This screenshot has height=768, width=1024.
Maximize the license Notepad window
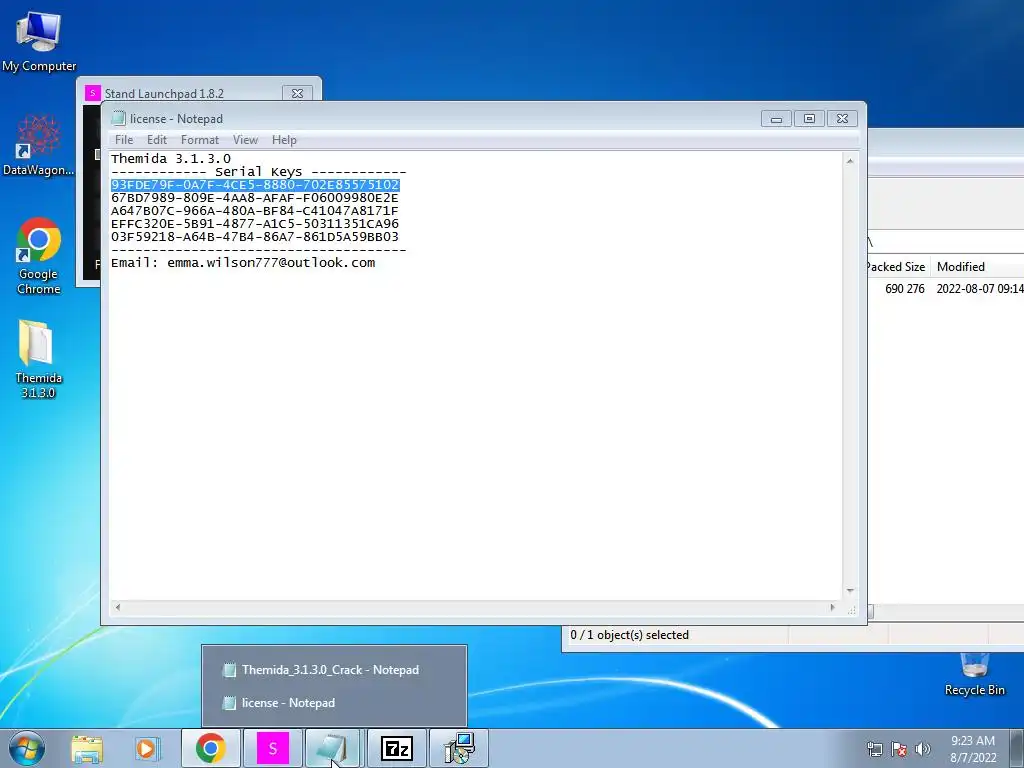click(809, 119)
